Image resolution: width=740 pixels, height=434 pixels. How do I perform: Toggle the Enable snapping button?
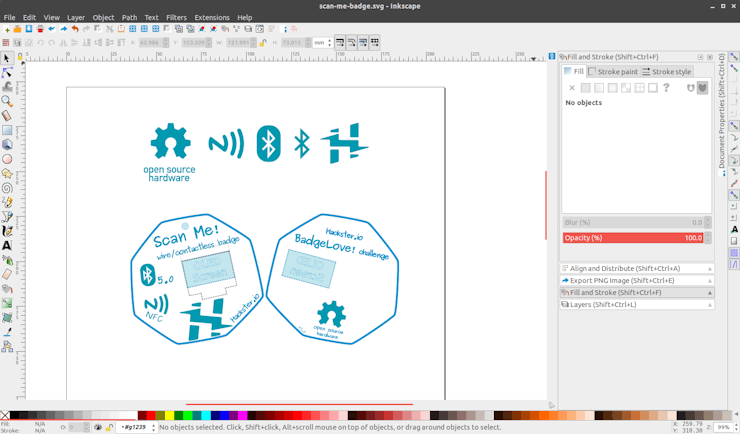coord(734,57)
